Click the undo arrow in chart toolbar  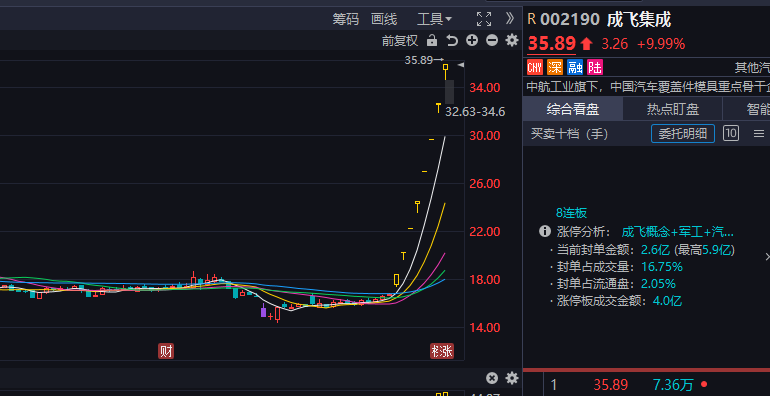point(452,40)
